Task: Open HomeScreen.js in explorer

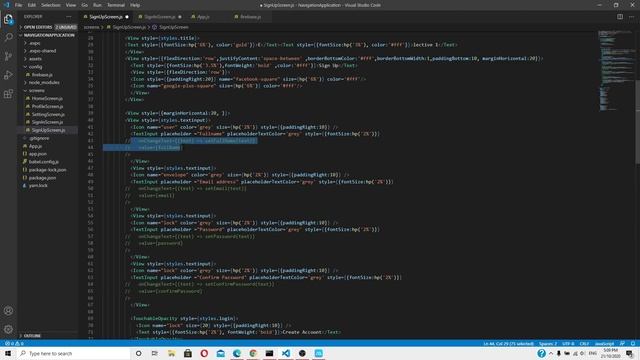Action: [47, 98]
